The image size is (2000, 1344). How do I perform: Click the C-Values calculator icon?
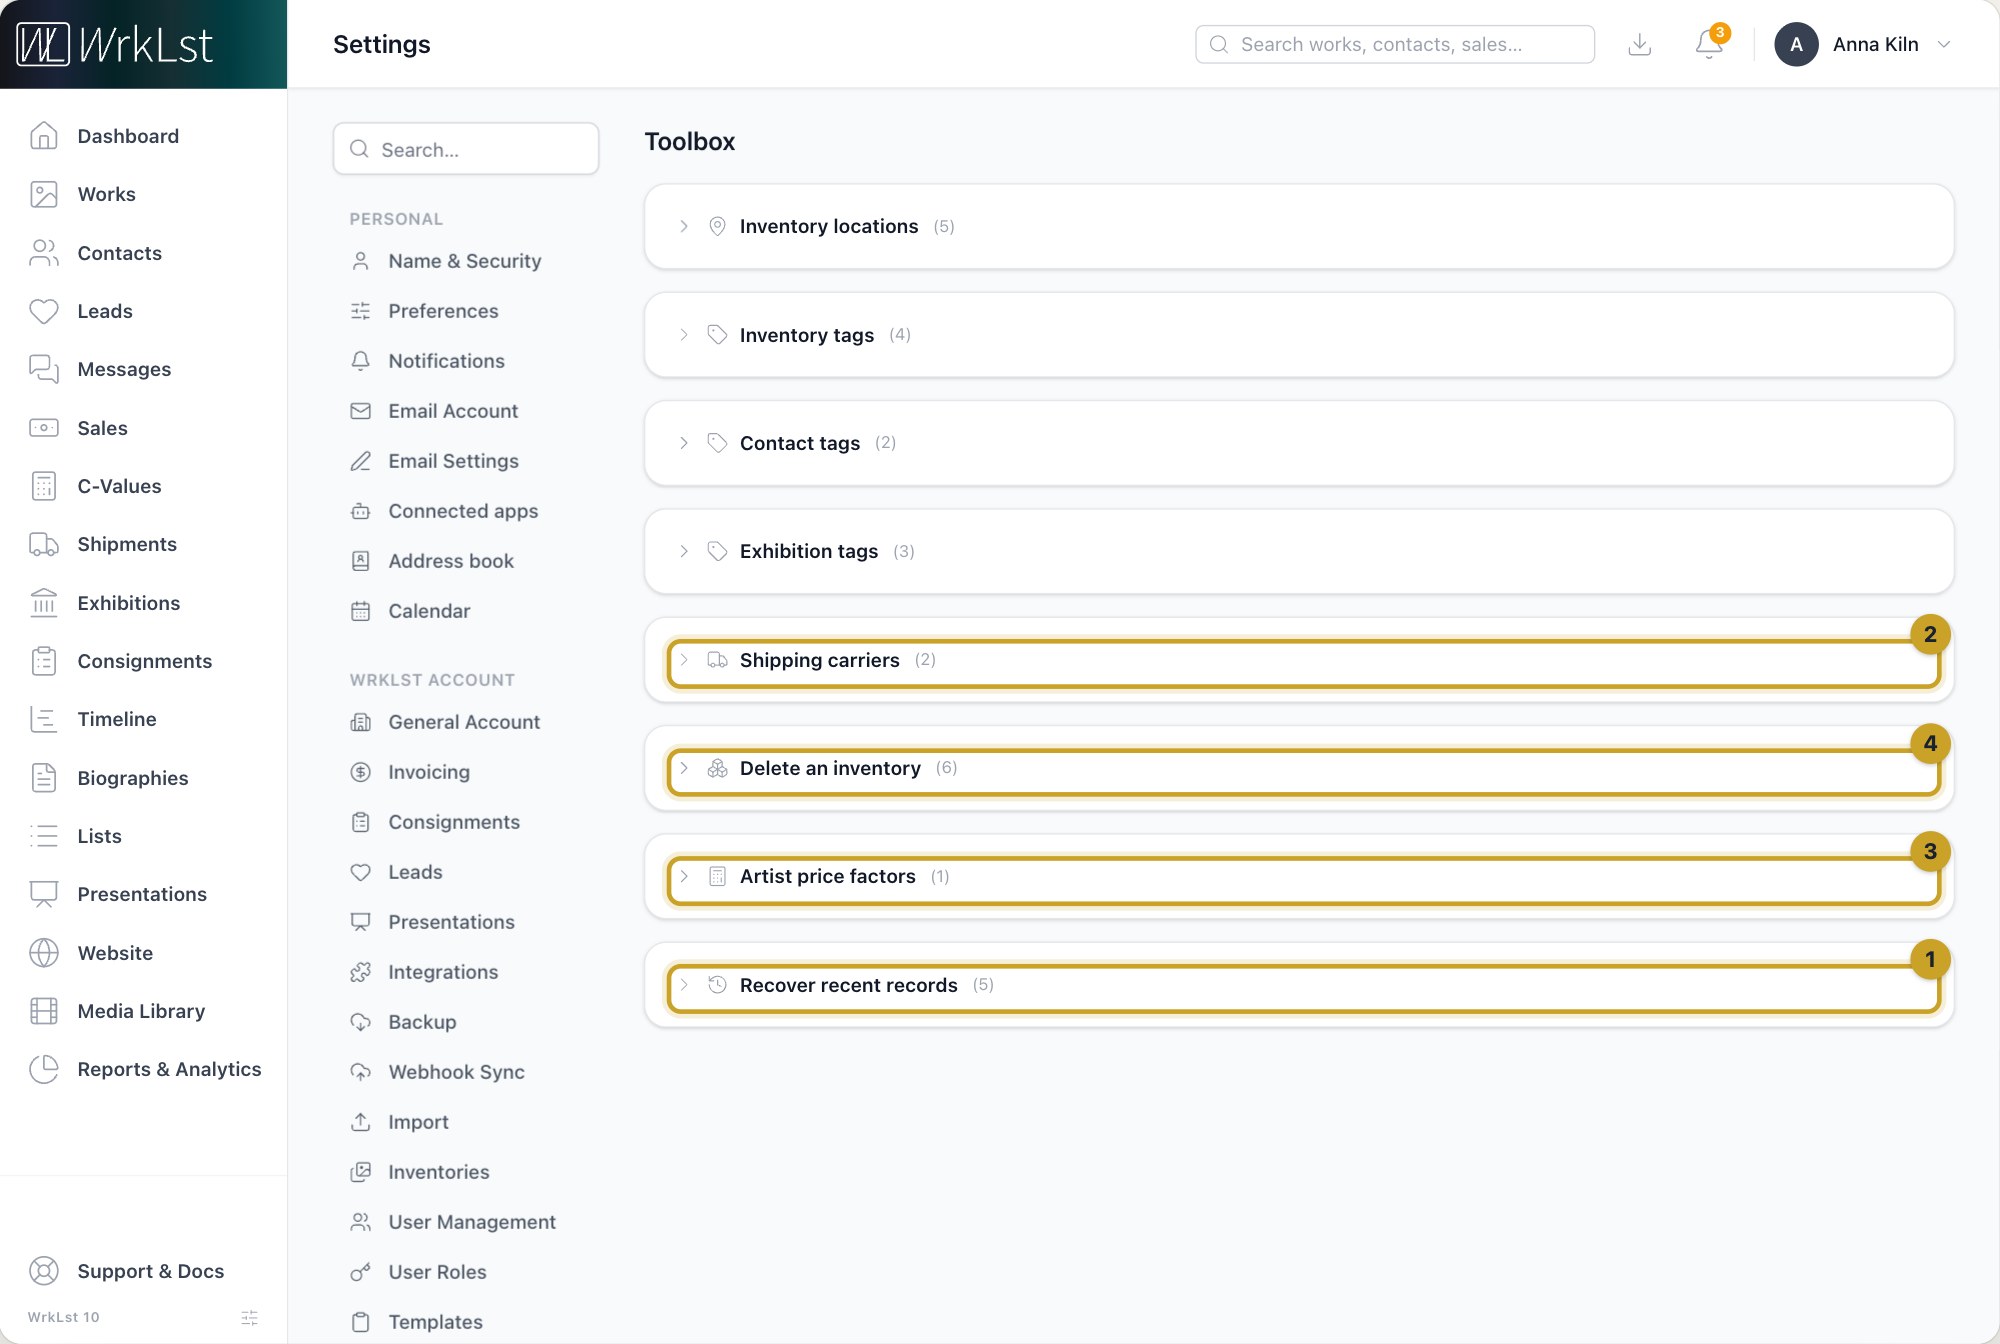click(43, 486)
